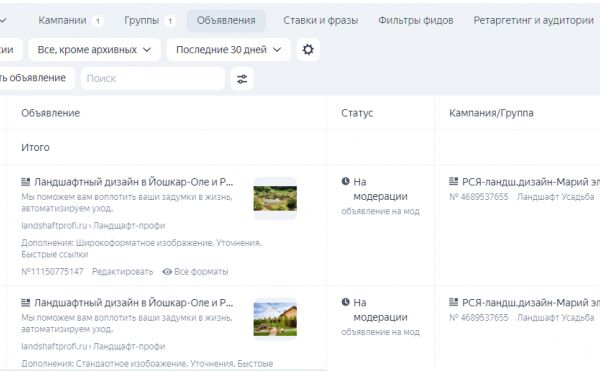Click the clock status icon of the first ad
The height and width of the screenshot is (371, 600).
tap(346, 181)
